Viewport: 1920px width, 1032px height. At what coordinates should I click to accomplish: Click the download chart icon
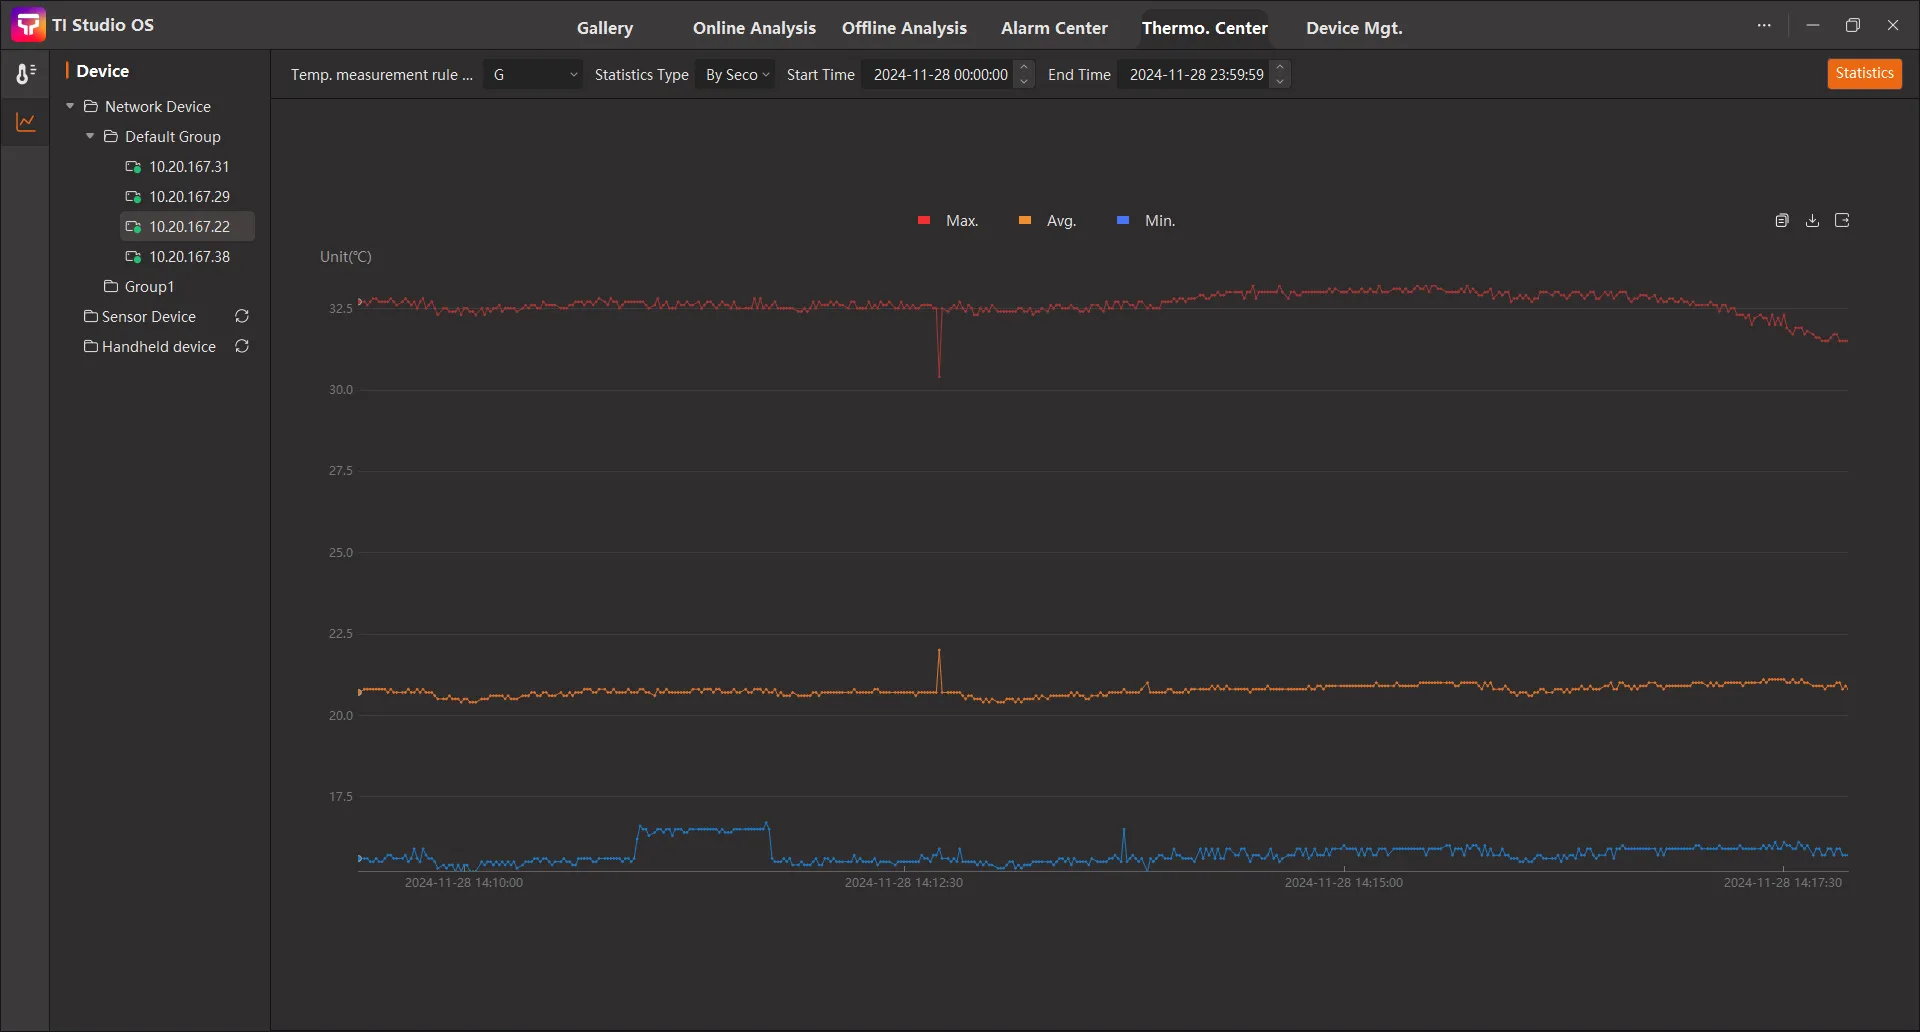point(1812,221)
